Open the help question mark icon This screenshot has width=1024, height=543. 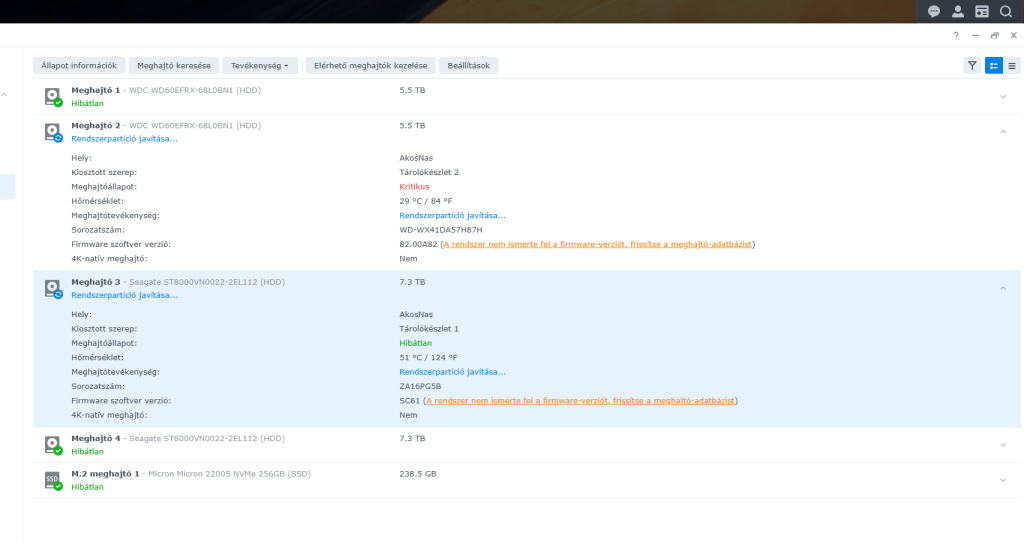(957, 35)
